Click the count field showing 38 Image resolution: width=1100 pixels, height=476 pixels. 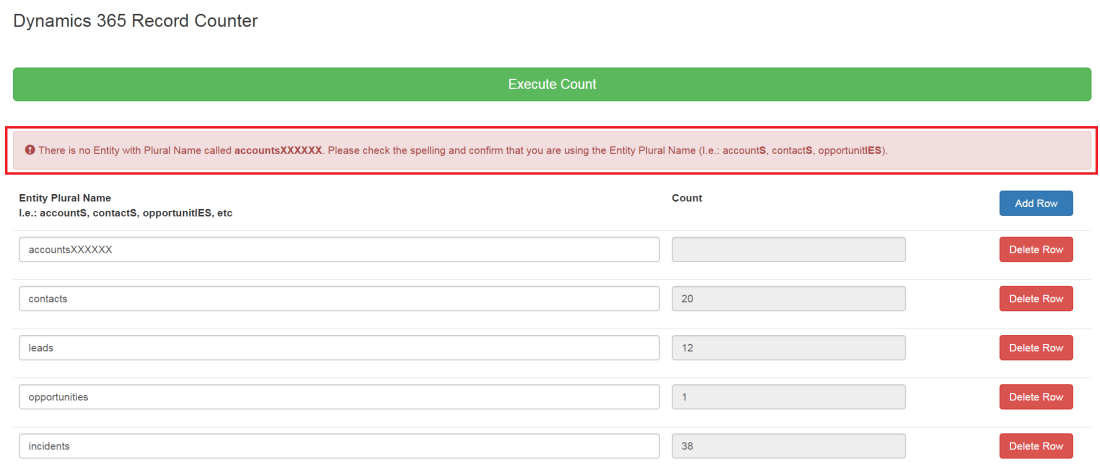coord(788,445)
